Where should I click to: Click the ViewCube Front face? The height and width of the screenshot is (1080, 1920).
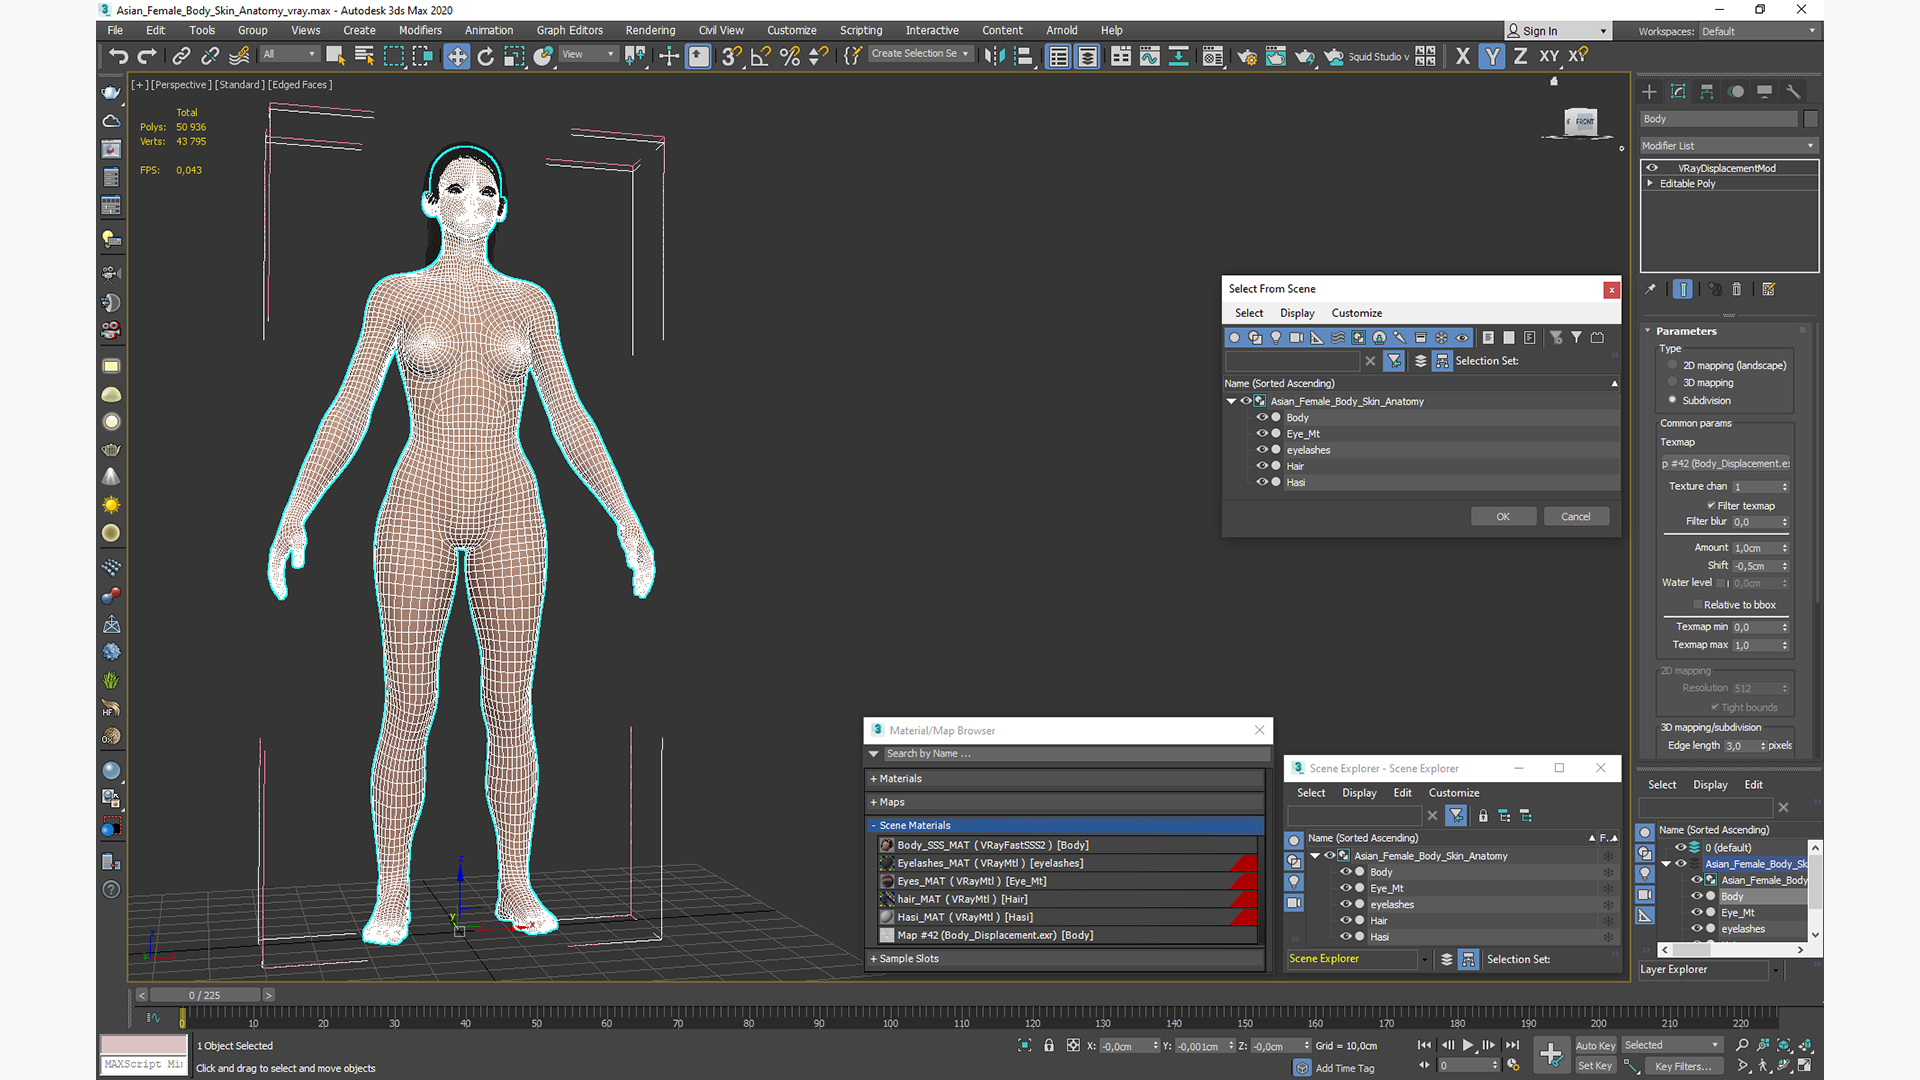(1583, 122)
